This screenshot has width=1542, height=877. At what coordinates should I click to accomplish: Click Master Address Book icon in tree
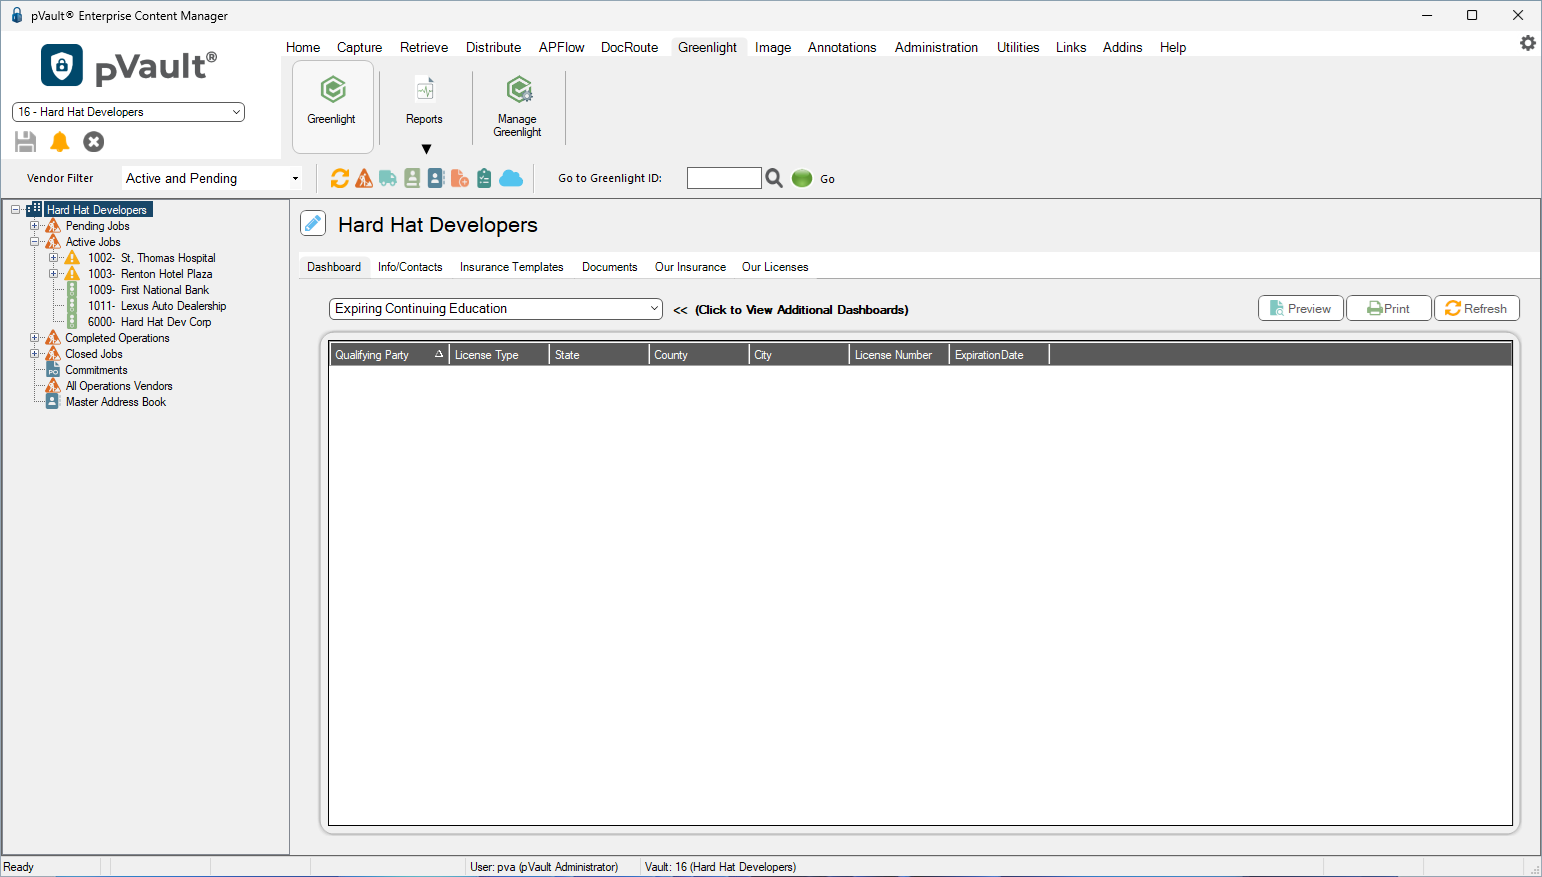(53, 402)
